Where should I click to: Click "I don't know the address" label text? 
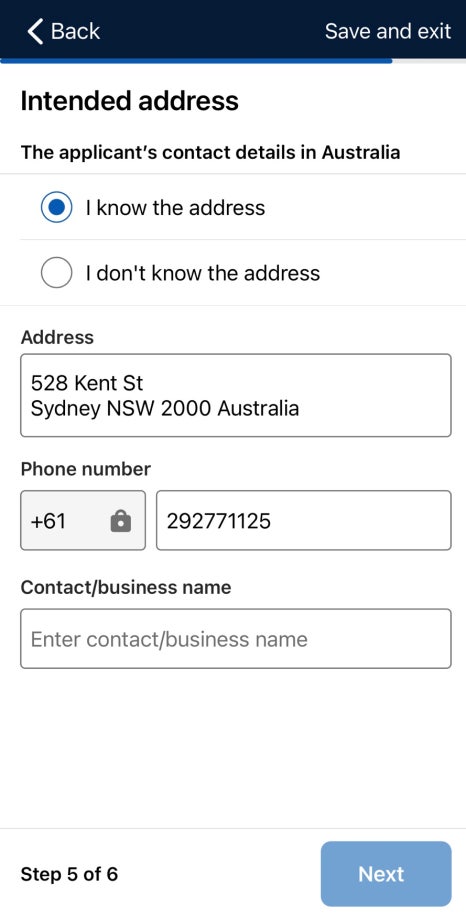click(203, 273)
